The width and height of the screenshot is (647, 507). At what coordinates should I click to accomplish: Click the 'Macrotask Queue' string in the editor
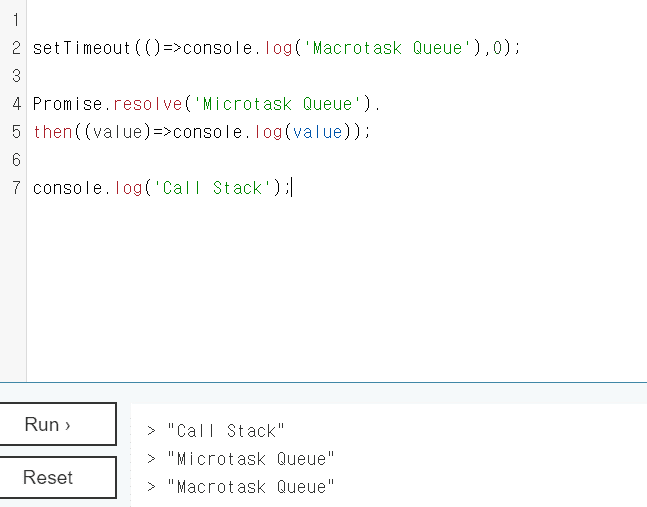[388, 48]
